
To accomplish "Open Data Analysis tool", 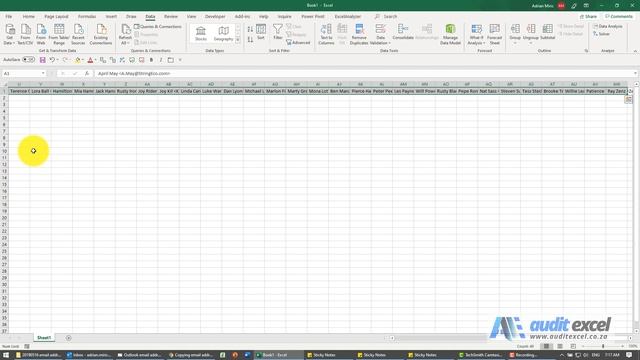I will (x=608, y=27).
